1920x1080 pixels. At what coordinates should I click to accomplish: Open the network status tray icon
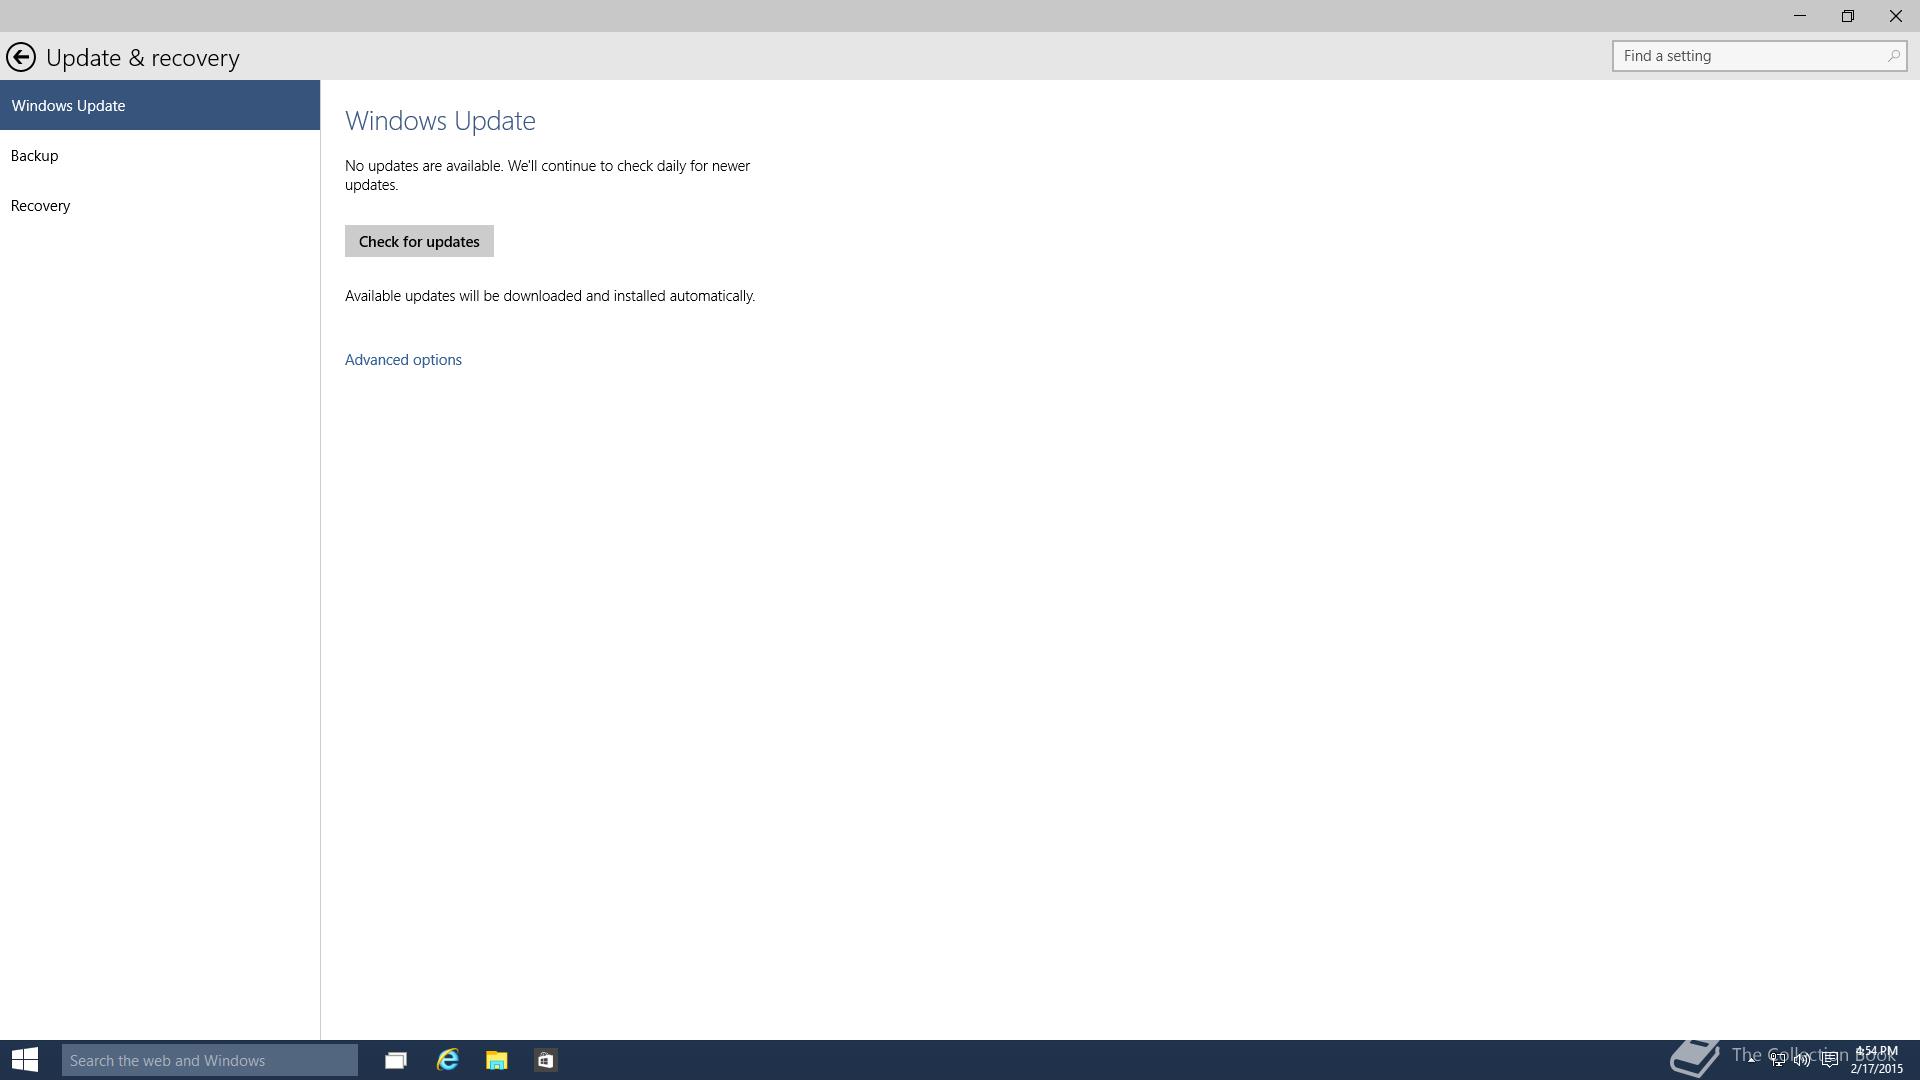1778,1059
